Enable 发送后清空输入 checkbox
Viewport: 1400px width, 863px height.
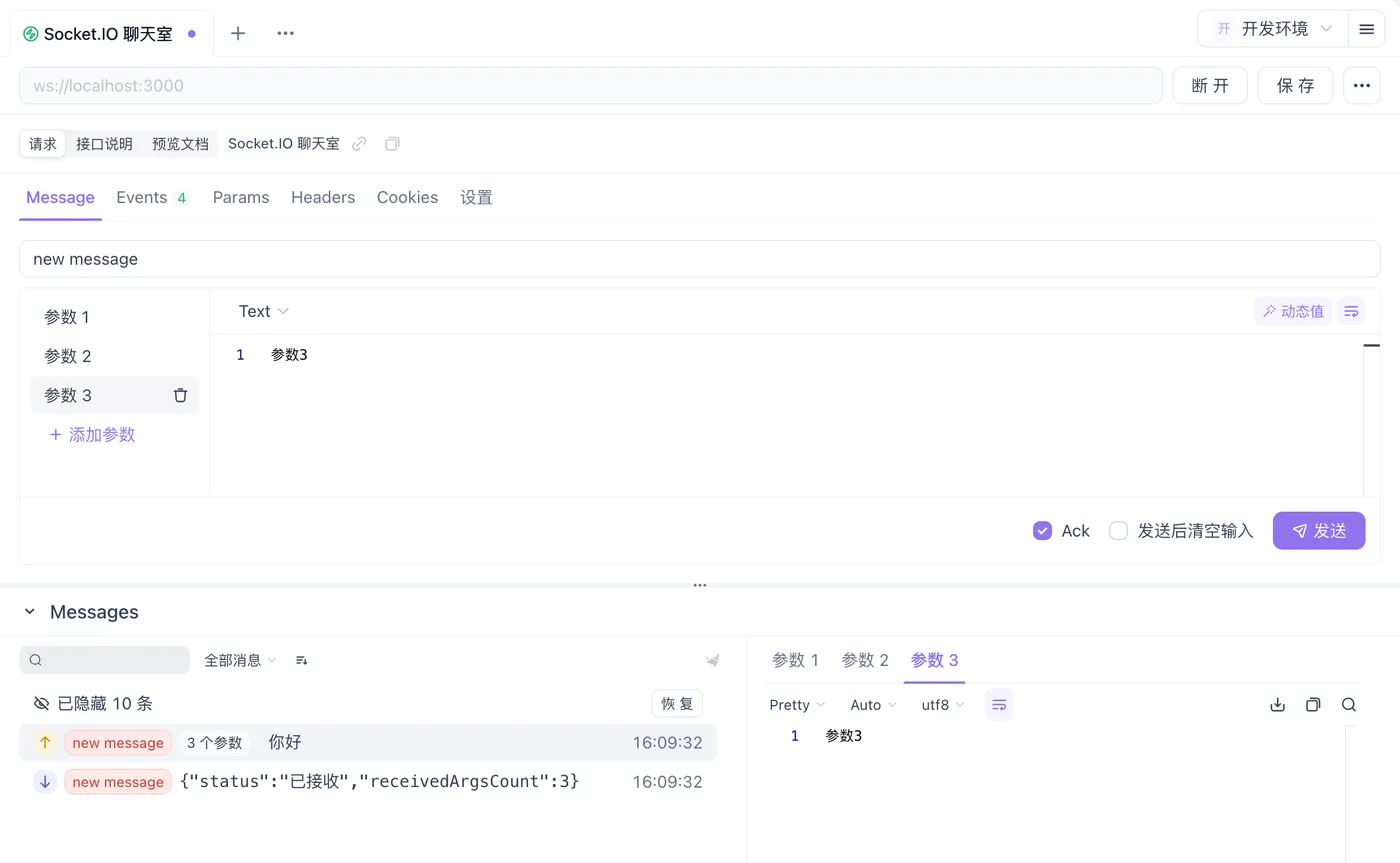(1118, 531)
